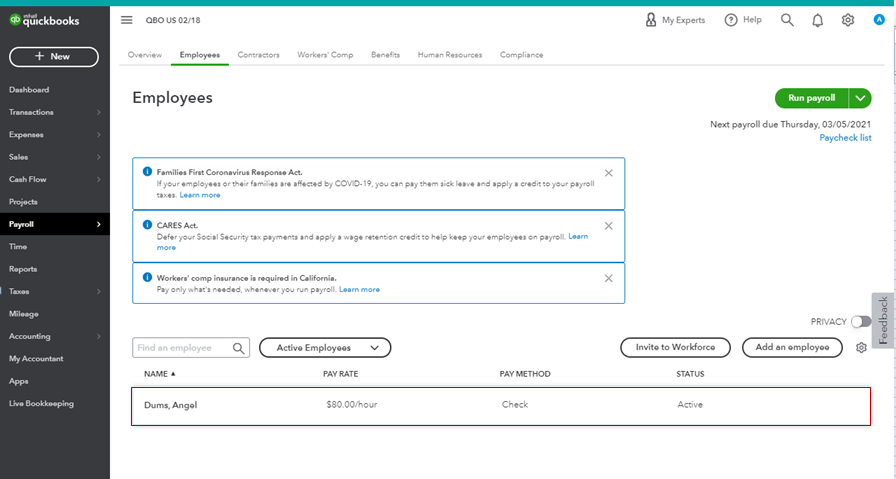View notifications bell

[x=818, y=21]
